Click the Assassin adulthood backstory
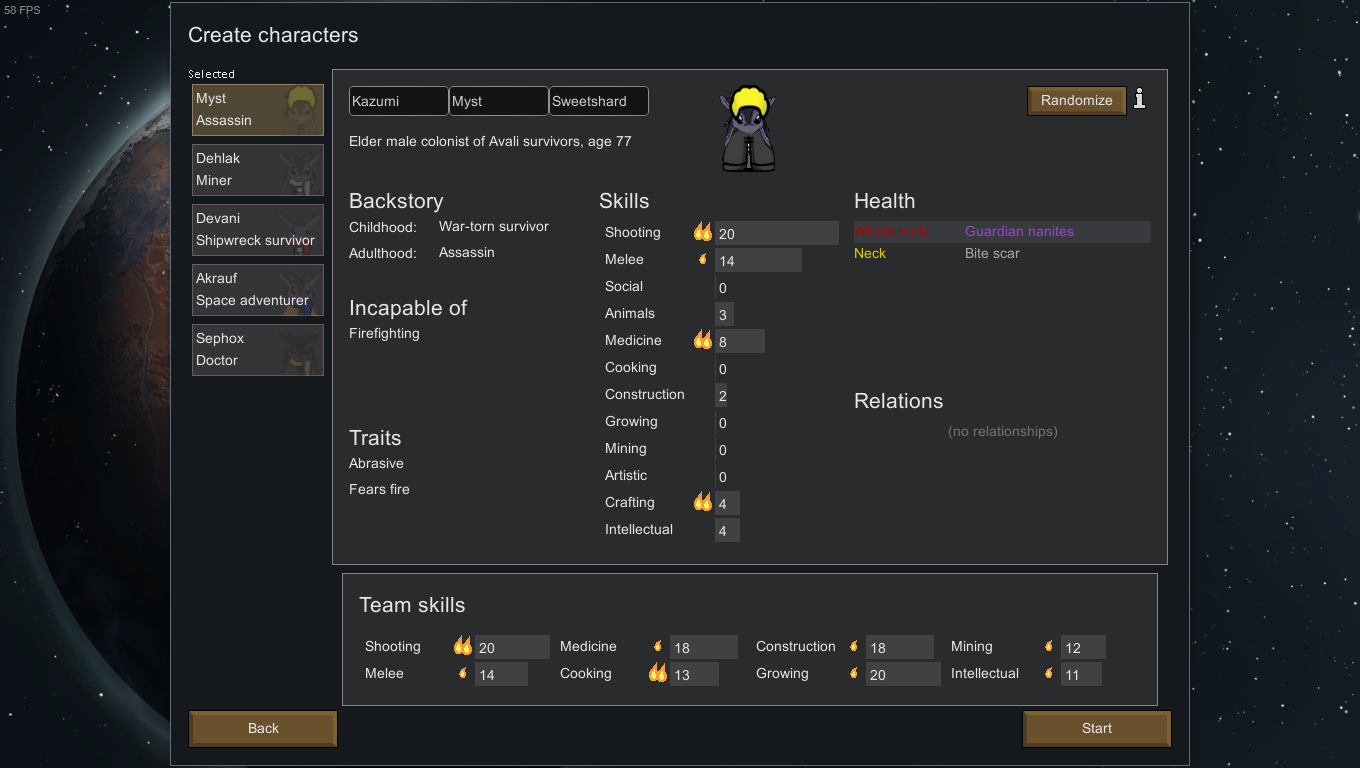This screenshot has height=768, width=1360. 467,252
